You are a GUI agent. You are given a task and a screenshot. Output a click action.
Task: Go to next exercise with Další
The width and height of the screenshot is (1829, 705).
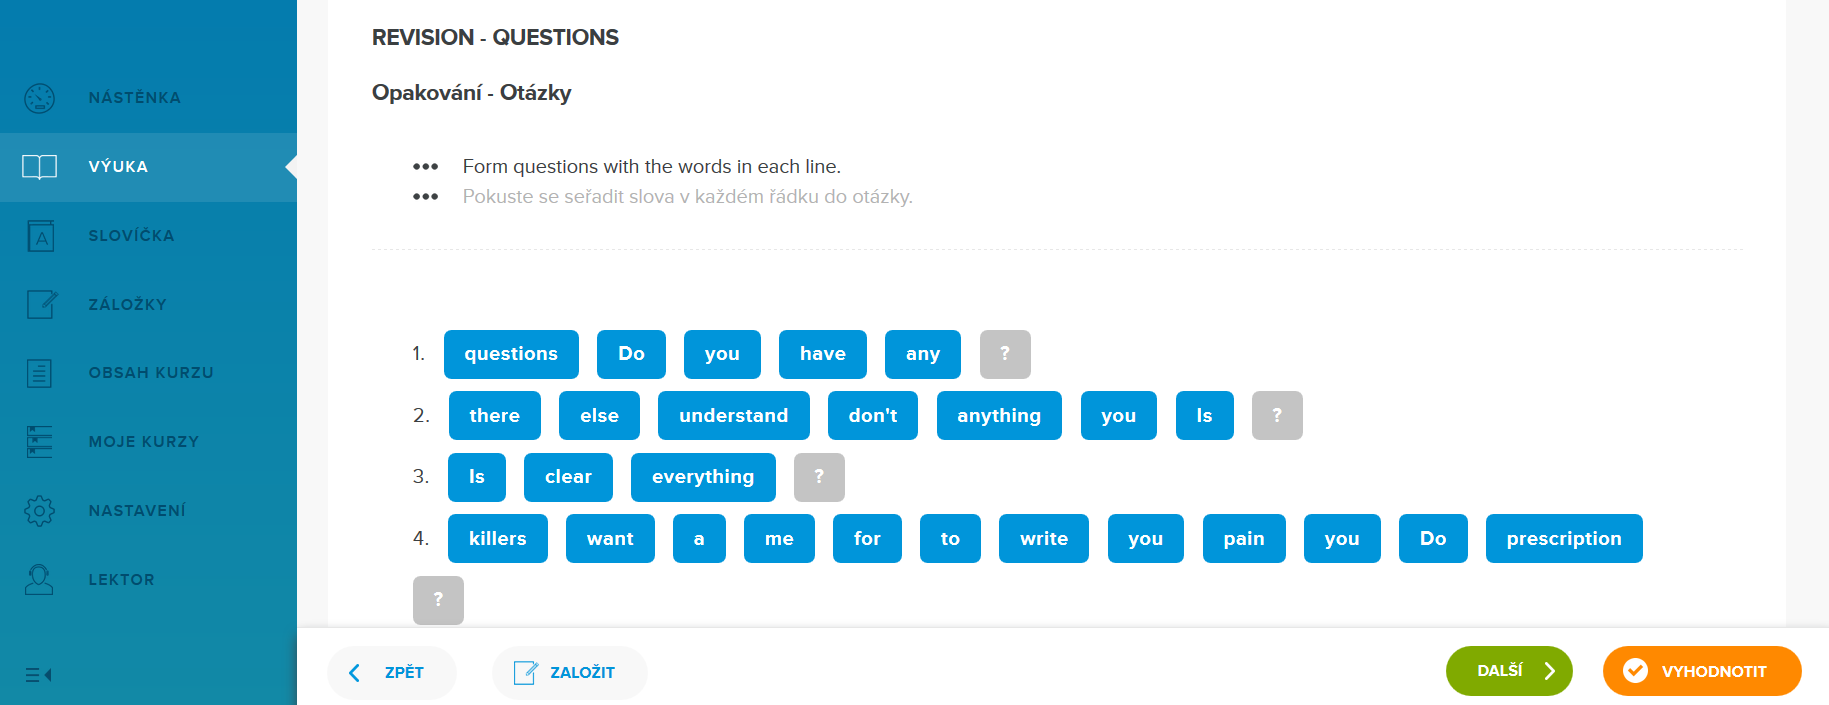click(x=1508, y=671)
